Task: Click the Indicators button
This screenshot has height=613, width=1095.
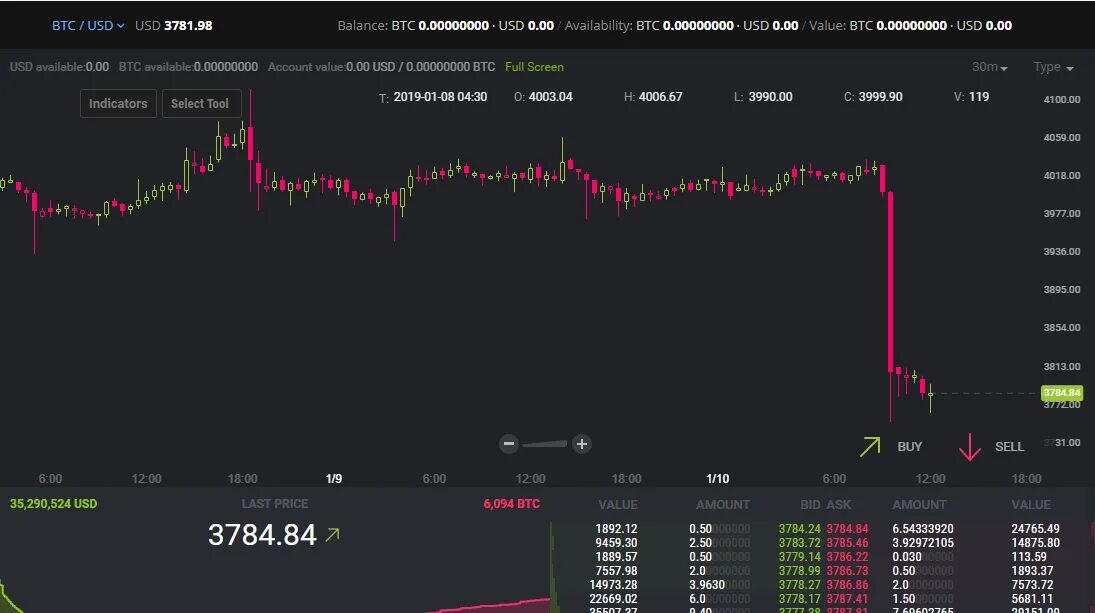Action: click(x=118, y=103)
